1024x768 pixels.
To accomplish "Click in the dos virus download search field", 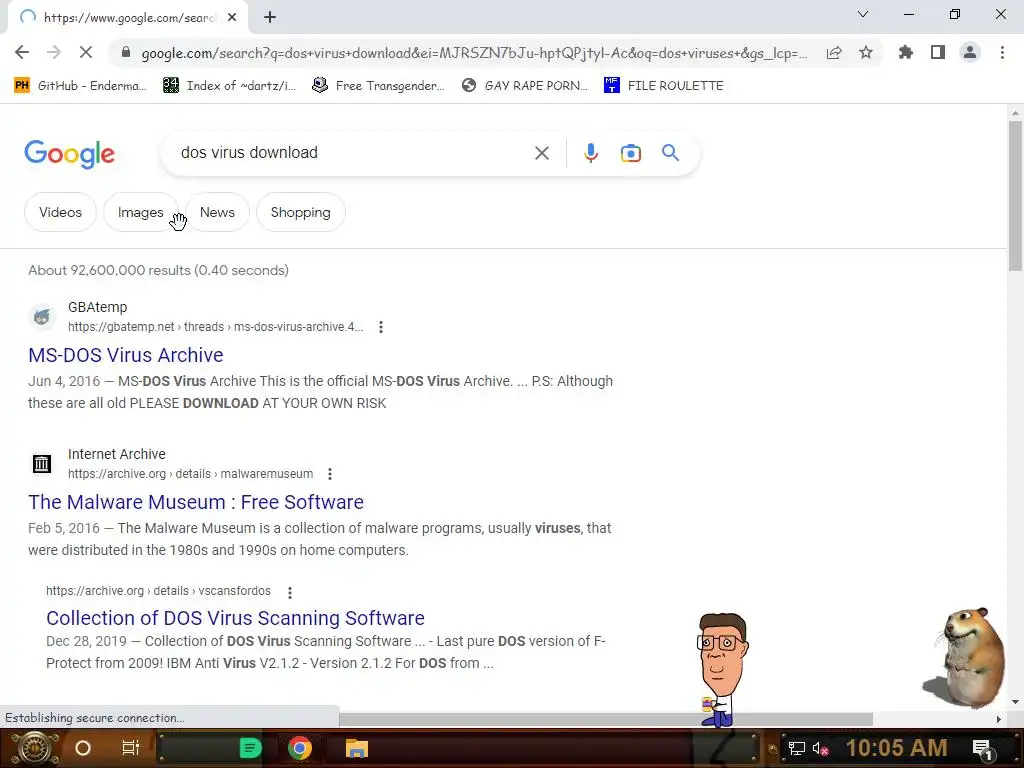I will point(353,153).
